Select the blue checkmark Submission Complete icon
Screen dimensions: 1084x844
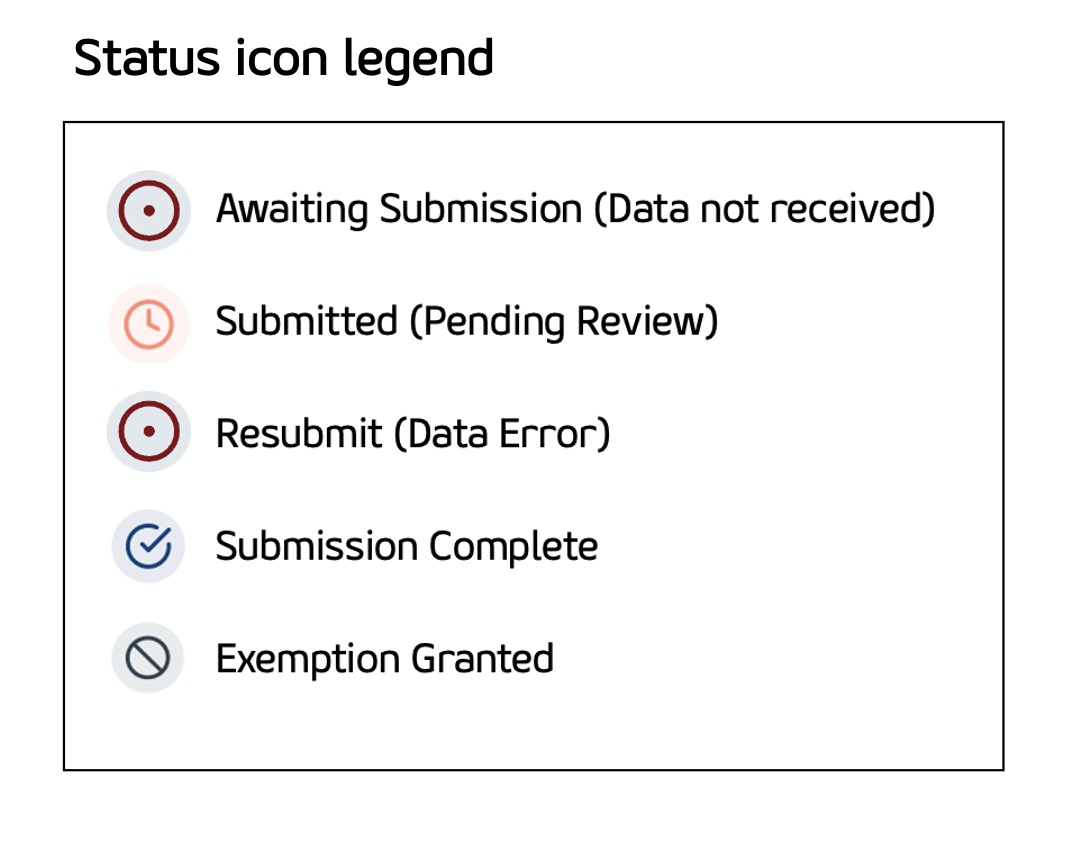tap(148, 546)
